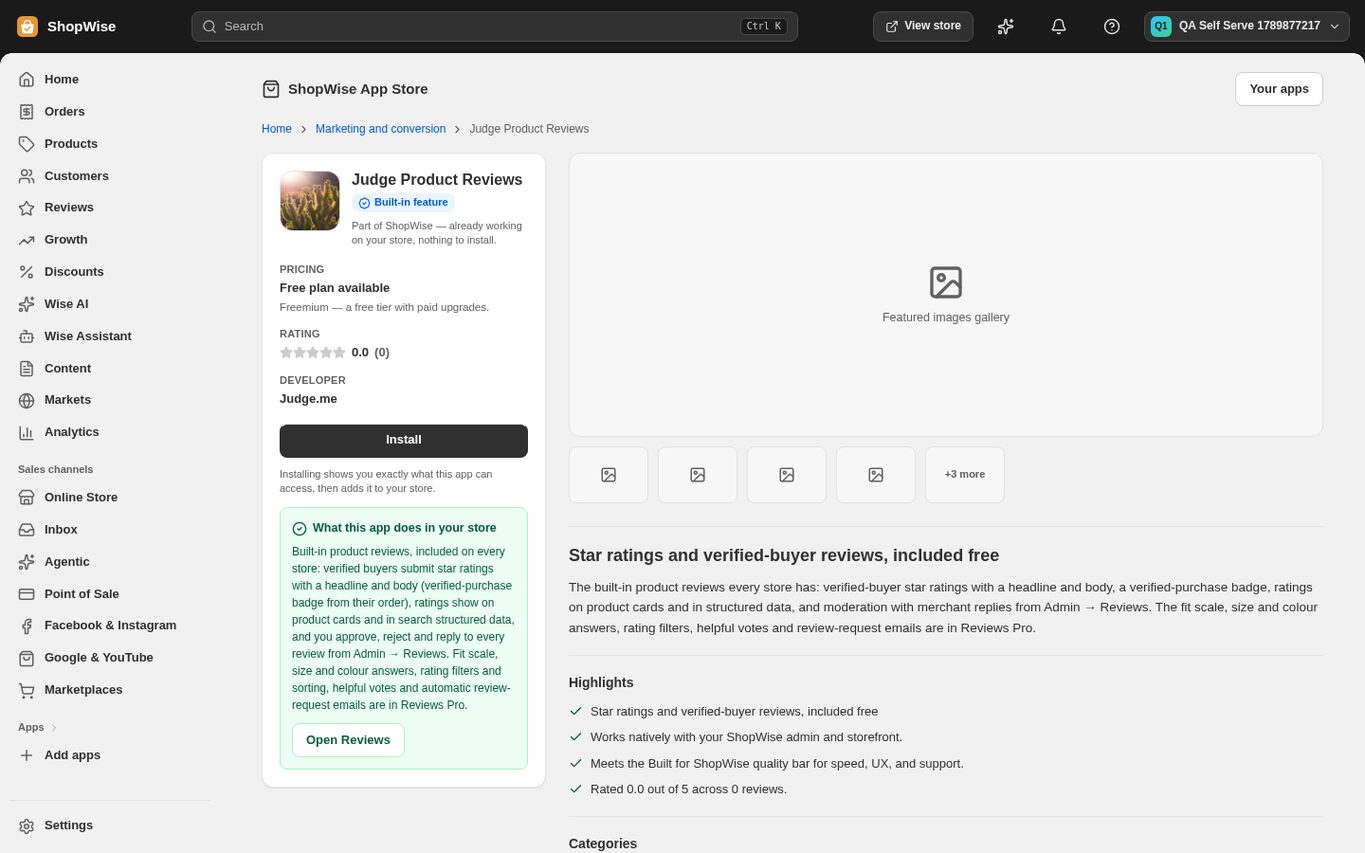
Task: Click the Wise AI sparkle icon in sidebar
Action: (x=27, y=304)
